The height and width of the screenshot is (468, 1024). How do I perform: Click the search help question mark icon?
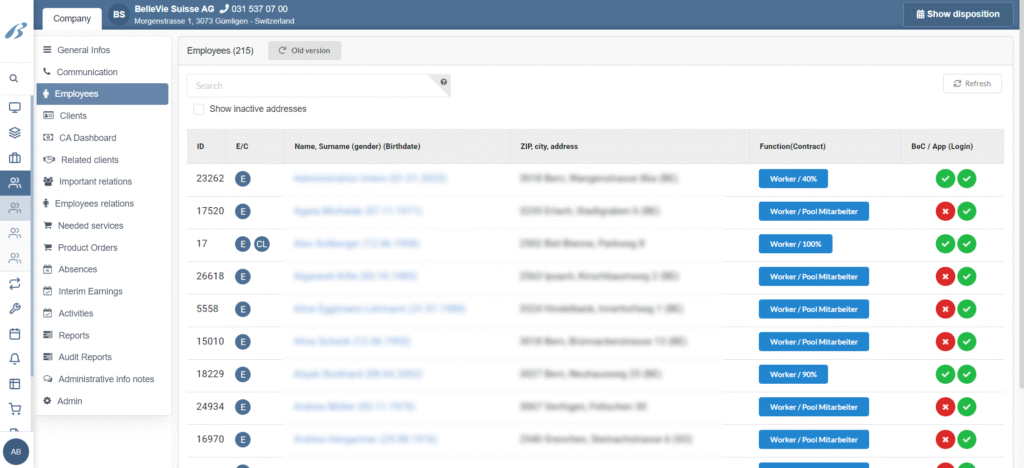pos(444,82)
